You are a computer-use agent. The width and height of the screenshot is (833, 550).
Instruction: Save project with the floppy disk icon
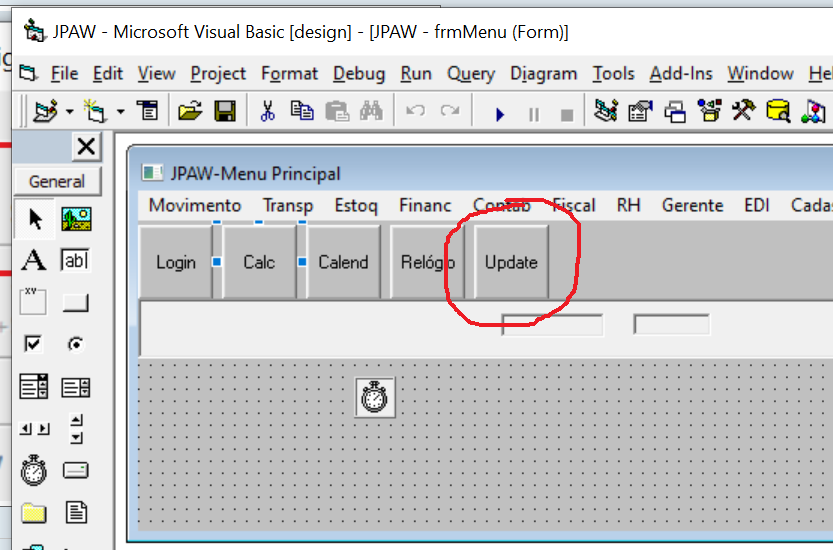click(225, 112)
